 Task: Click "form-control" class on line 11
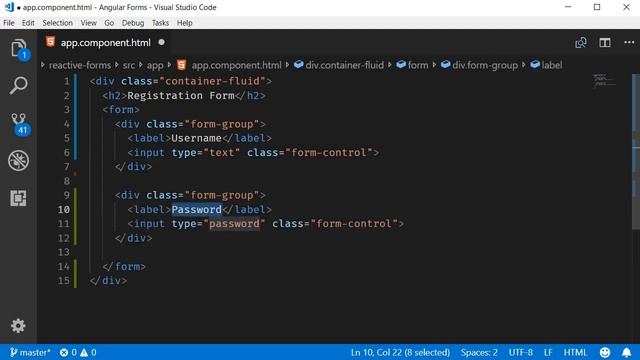(x=354, y=224)
